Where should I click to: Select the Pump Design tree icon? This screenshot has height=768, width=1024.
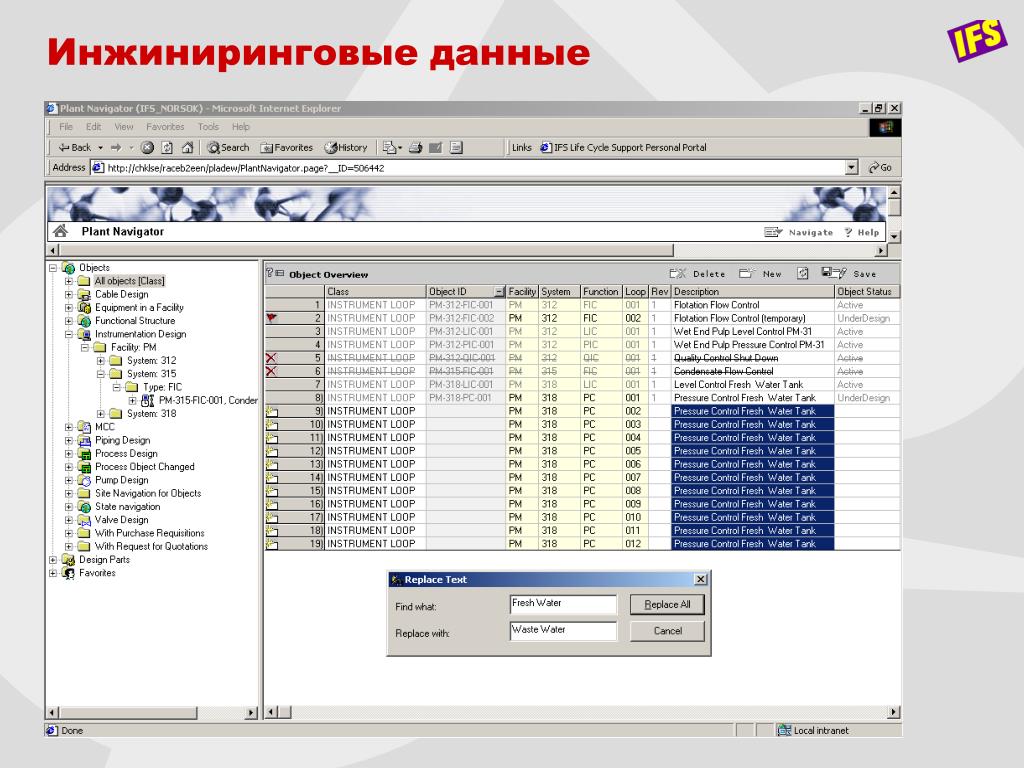point(84,481)
